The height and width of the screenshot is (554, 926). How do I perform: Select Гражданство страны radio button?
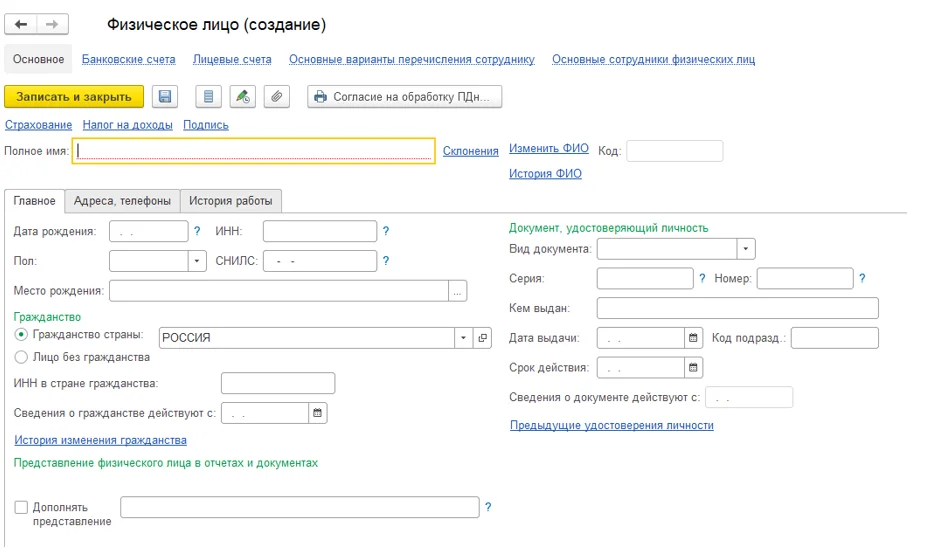coord(21,335)
